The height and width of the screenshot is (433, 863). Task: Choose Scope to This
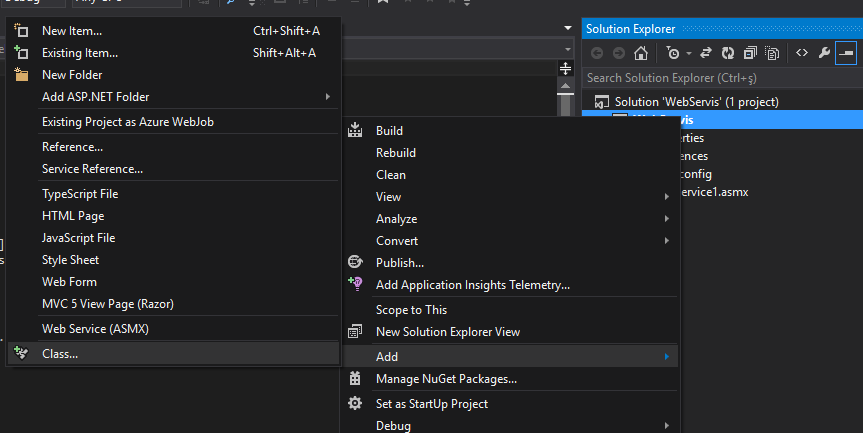pos(510,310)
